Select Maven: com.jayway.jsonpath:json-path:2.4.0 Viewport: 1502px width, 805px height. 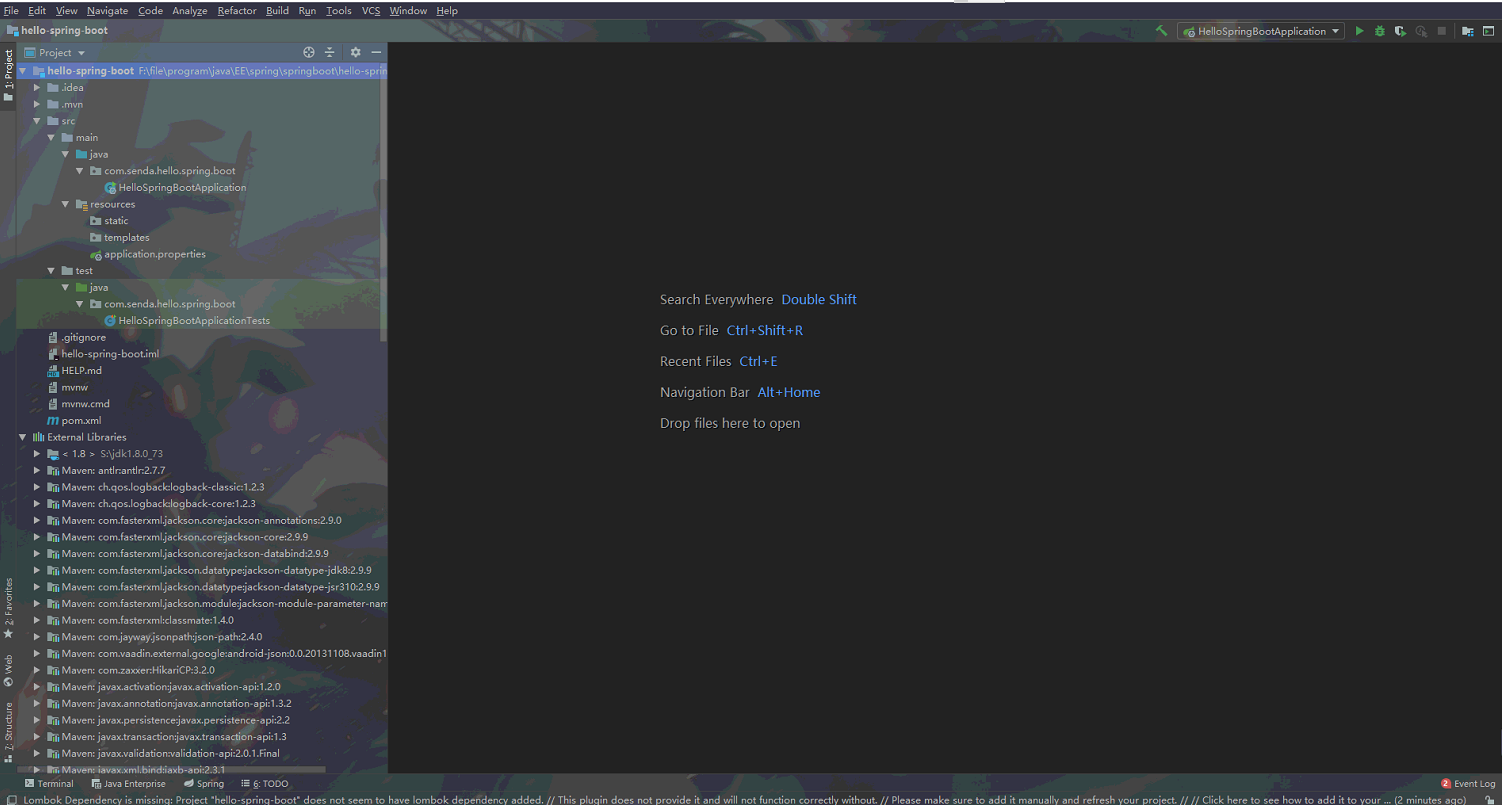[x=155, y=637]
